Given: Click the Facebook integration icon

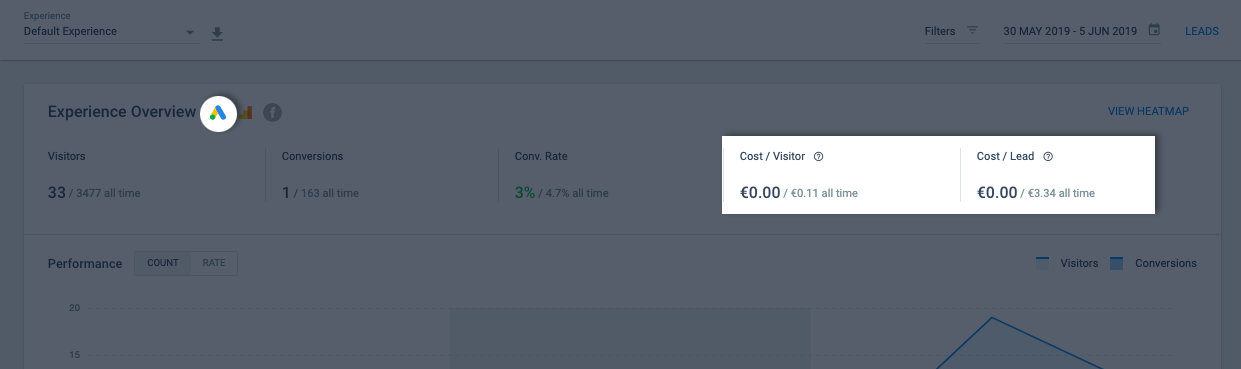Looking at the screenshot, I should click(x=272, y=113).
